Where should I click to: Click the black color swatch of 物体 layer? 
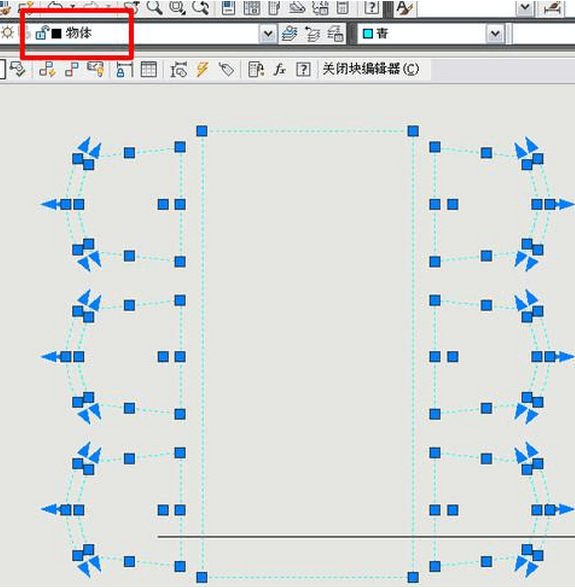(56, 34)
